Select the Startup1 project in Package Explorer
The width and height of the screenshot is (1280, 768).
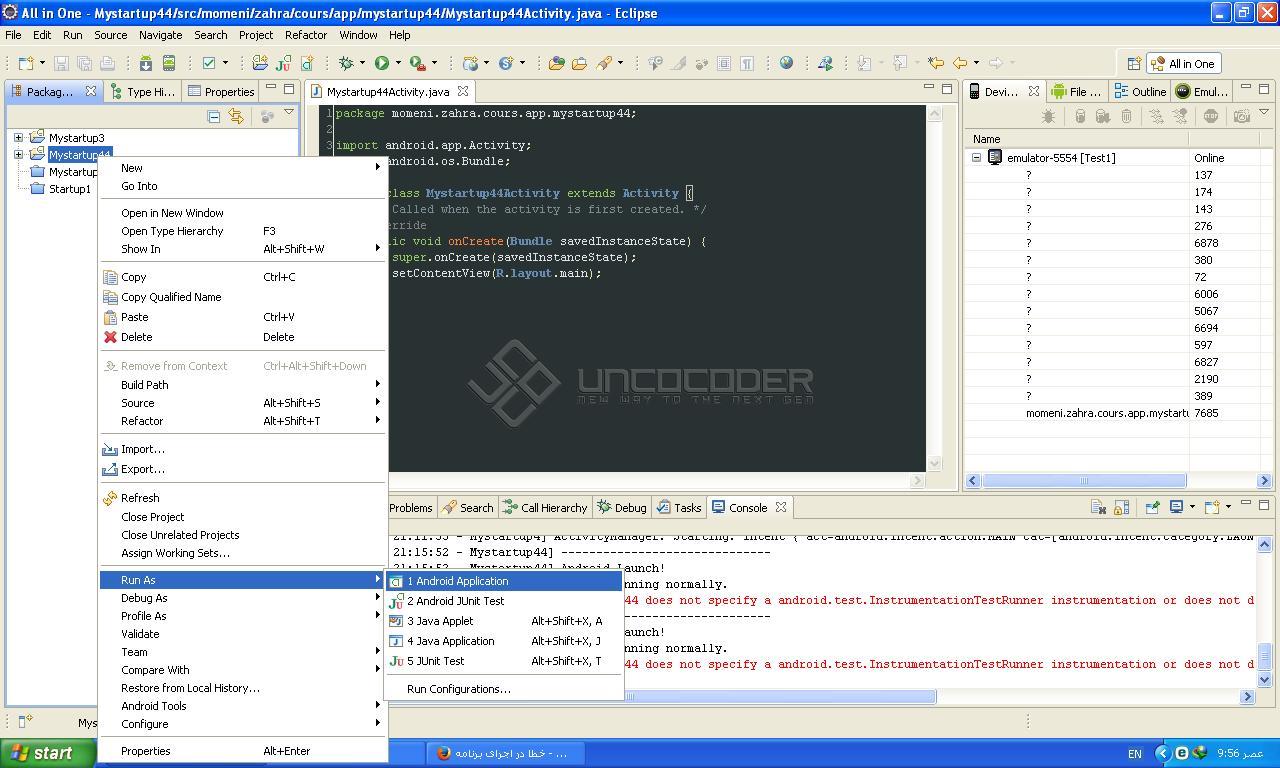pyautogui.click(x=69, y=189)
